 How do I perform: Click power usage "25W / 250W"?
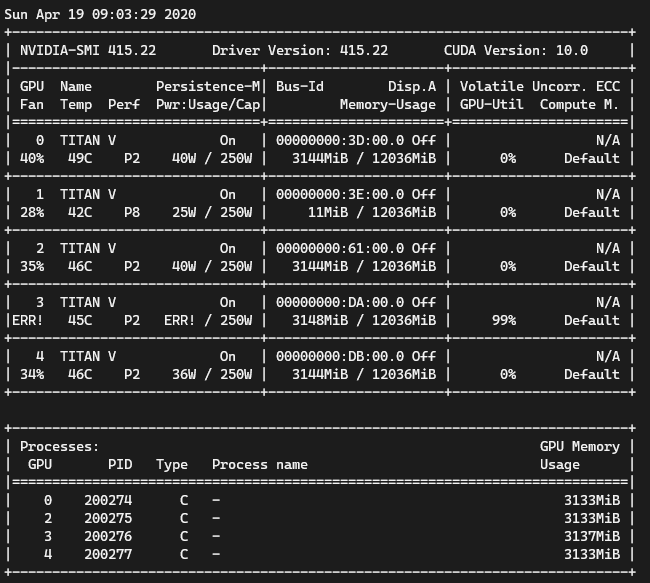212,212
